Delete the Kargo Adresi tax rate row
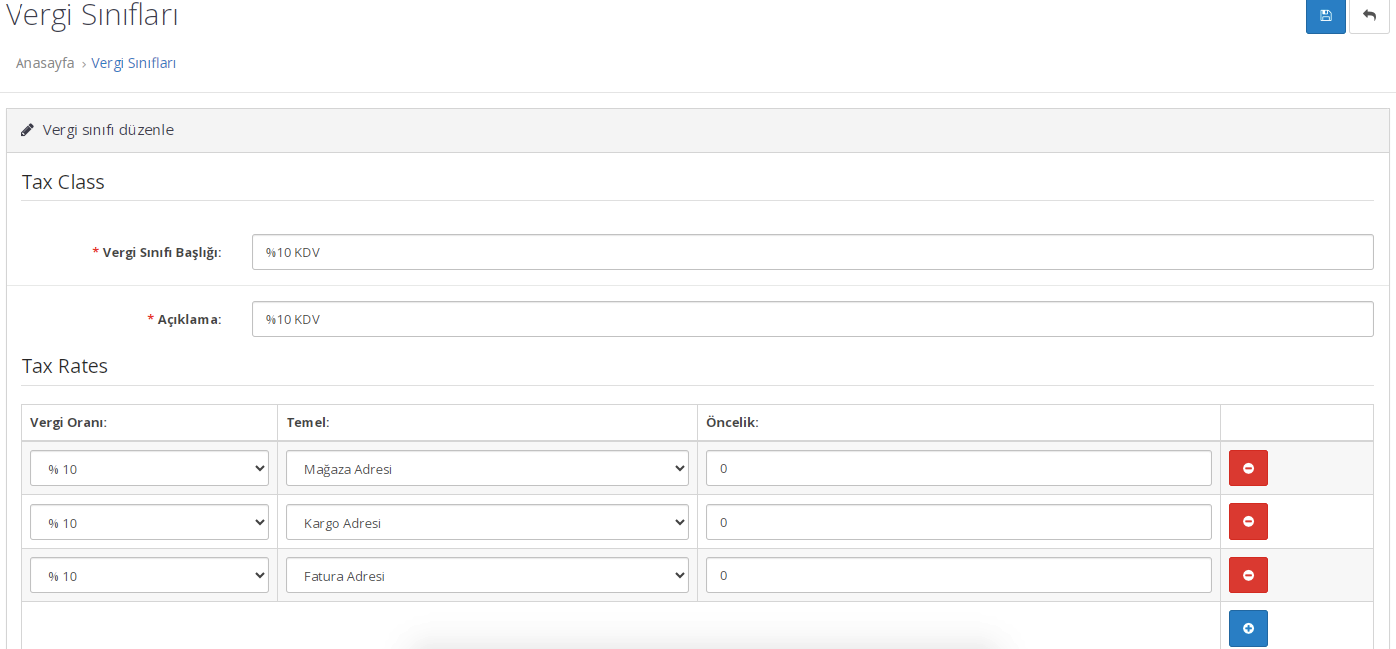The image size is (1396, 649). [x=1248, y=521]
